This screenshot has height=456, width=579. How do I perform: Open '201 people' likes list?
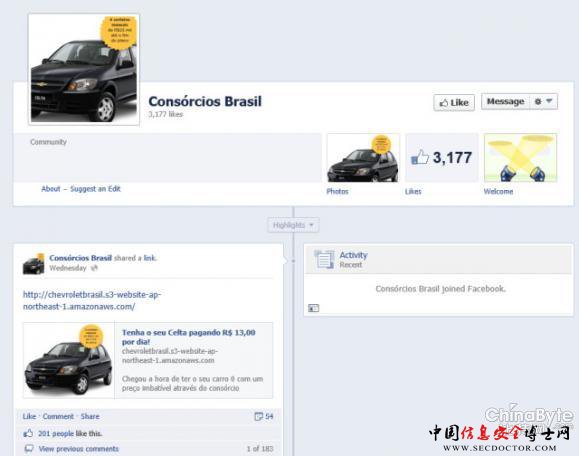(56, 433)
